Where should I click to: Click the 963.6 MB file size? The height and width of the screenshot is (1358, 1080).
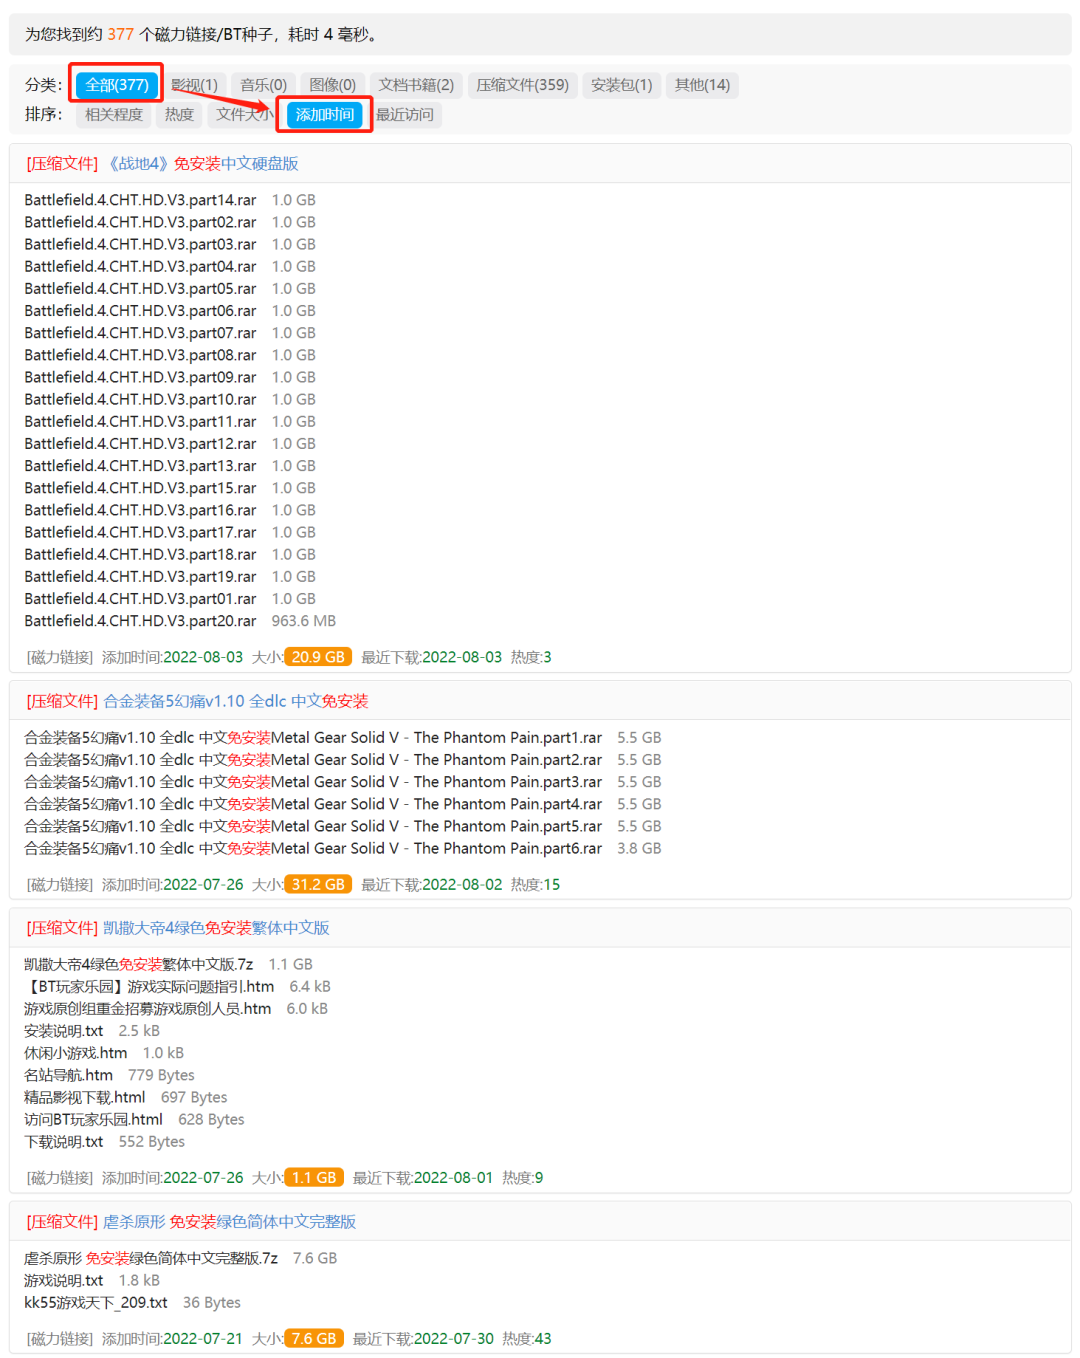point(304,621)
